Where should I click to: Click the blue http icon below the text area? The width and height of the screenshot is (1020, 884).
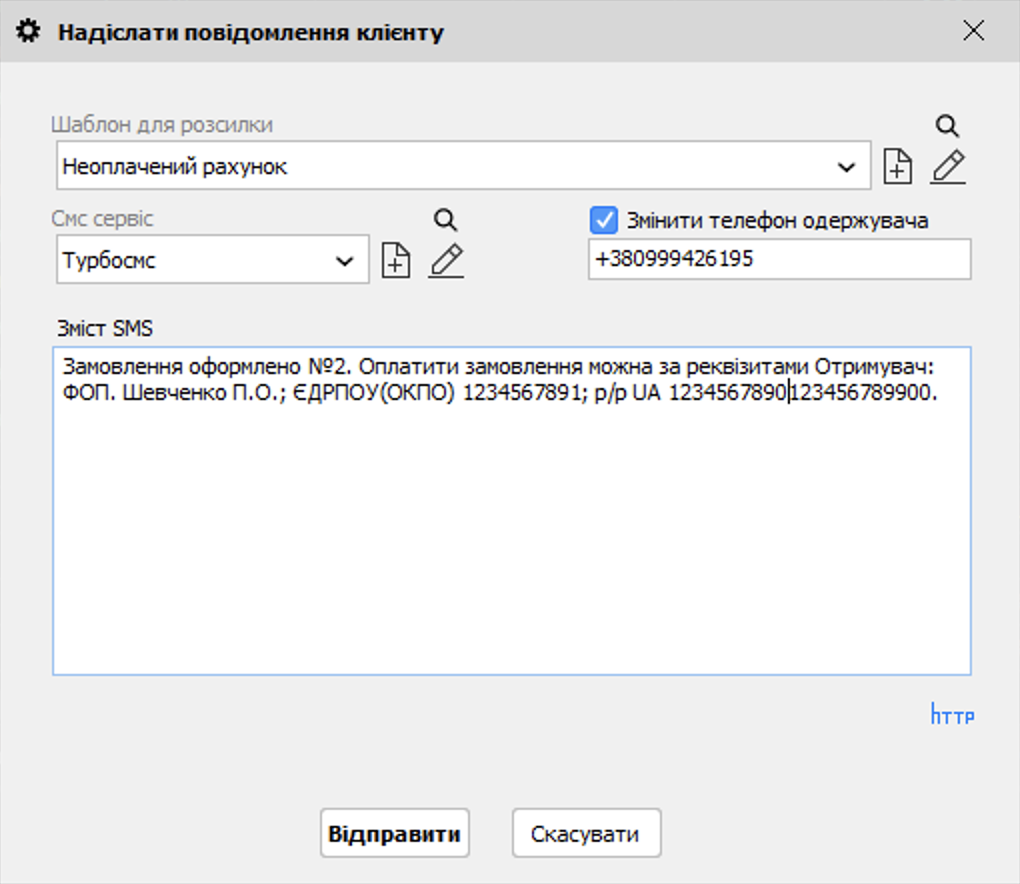coord(952,714)
